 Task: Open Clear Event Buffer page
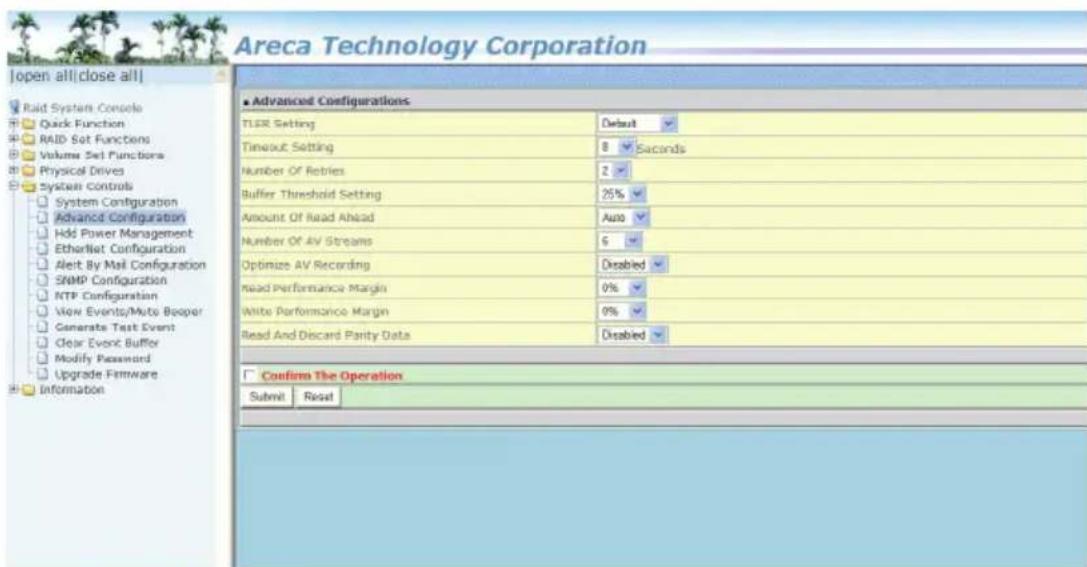pyautogui.click(x=107, y=343)
